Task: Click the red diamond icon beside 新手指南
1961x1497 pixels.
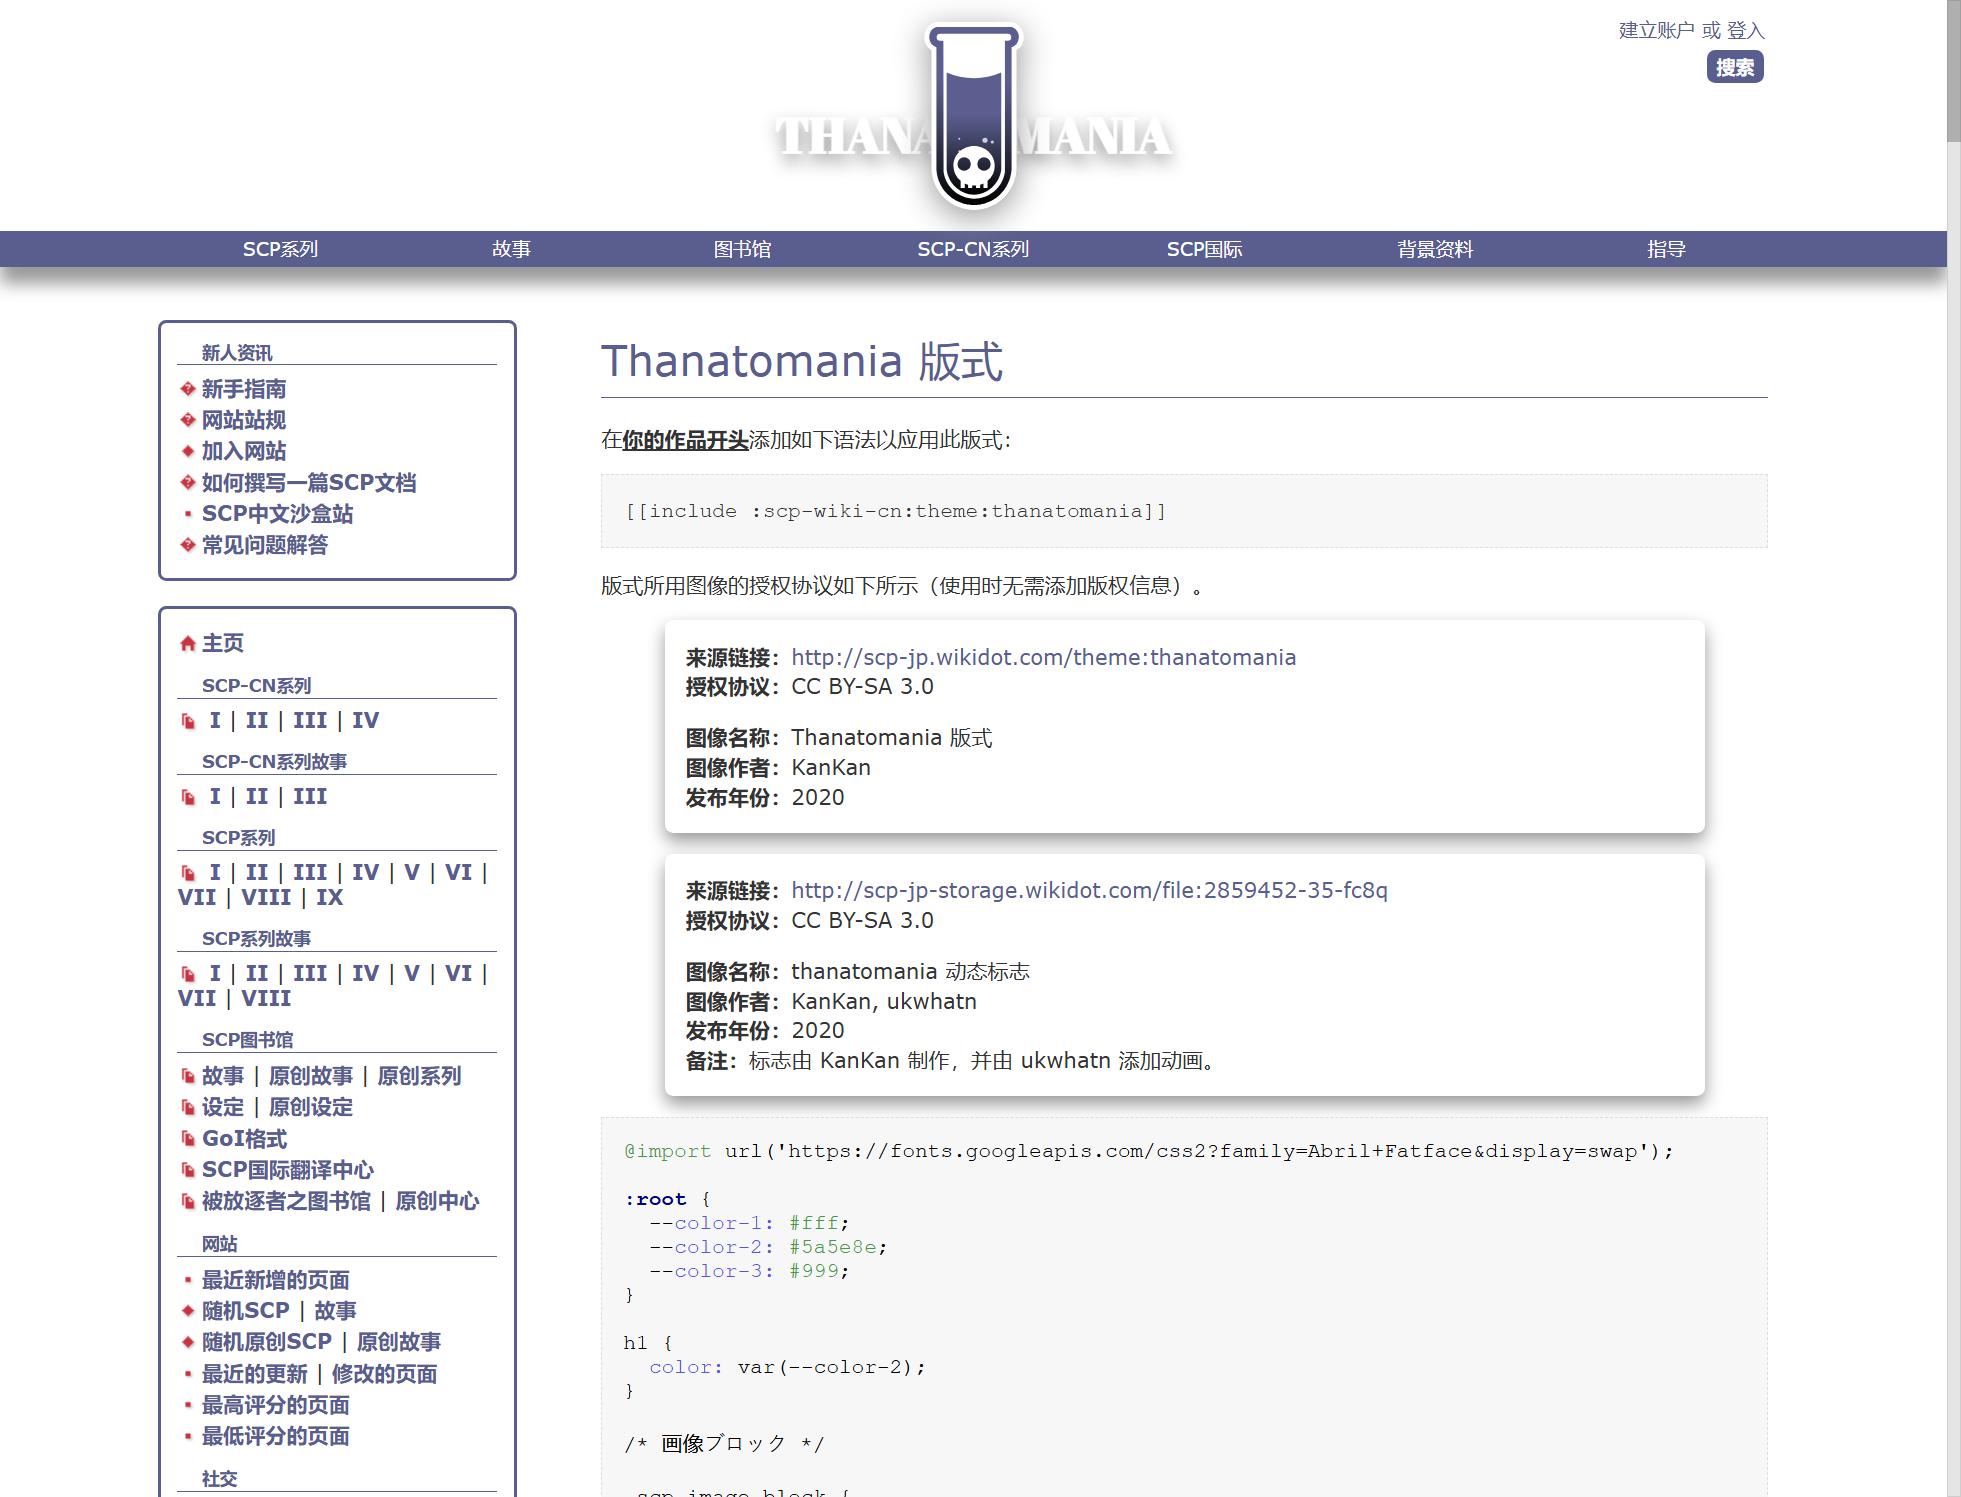Action: point(187,389)
